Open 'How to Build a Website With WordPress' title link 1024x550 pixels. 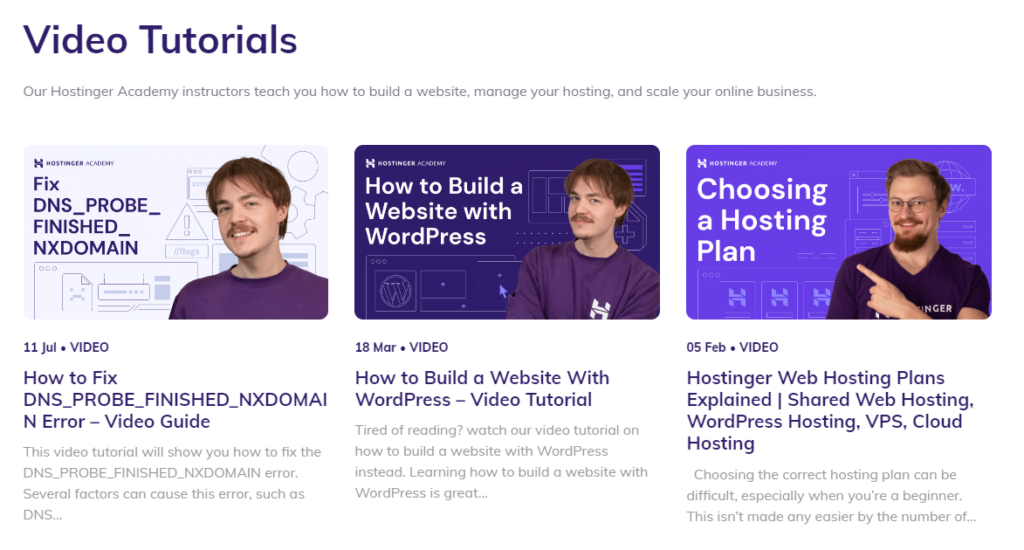click(482, 389)
